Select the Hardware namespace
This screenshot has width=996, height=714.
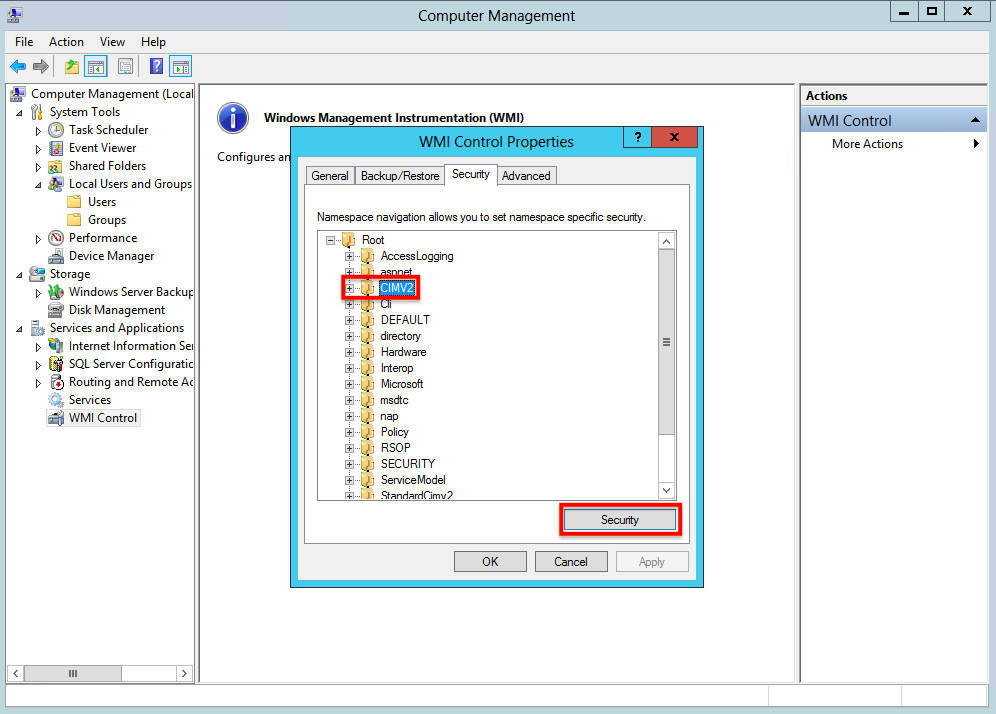click(403, 352)
